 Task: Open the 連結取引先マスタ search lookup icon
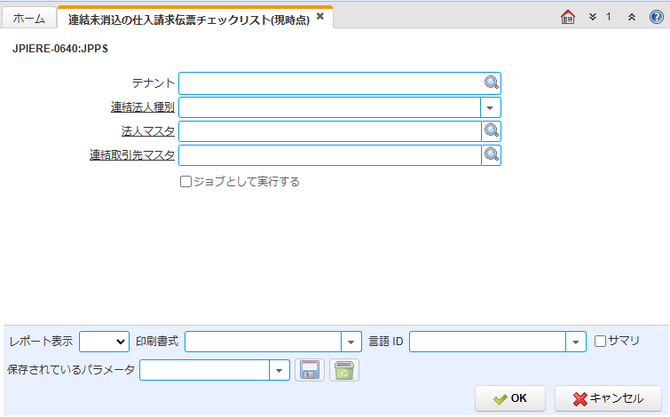click(x=491, y=155)
